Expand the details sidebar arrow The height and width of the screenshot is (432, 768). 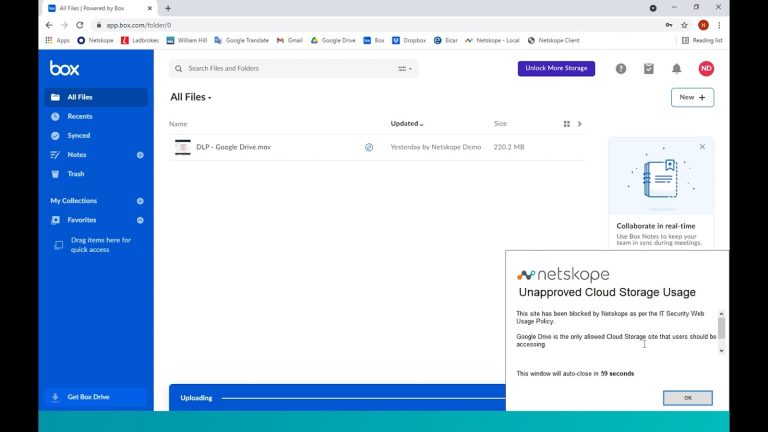[x=579, y=124]
